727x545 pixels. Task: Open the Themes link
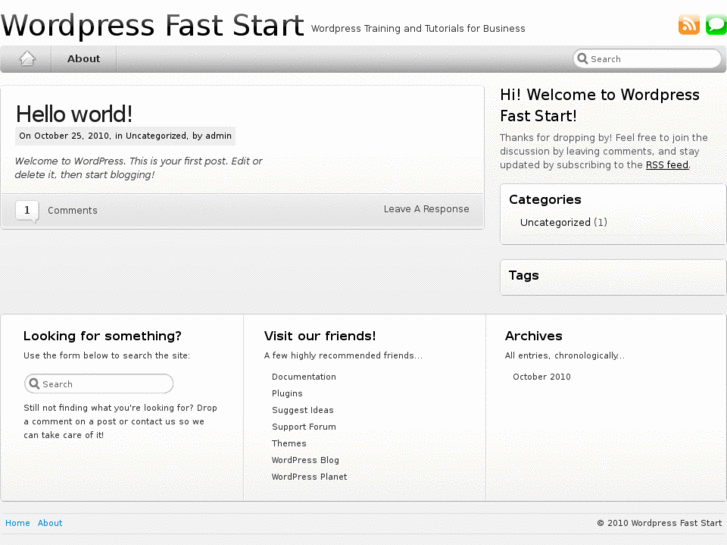[x=289, y=443]
